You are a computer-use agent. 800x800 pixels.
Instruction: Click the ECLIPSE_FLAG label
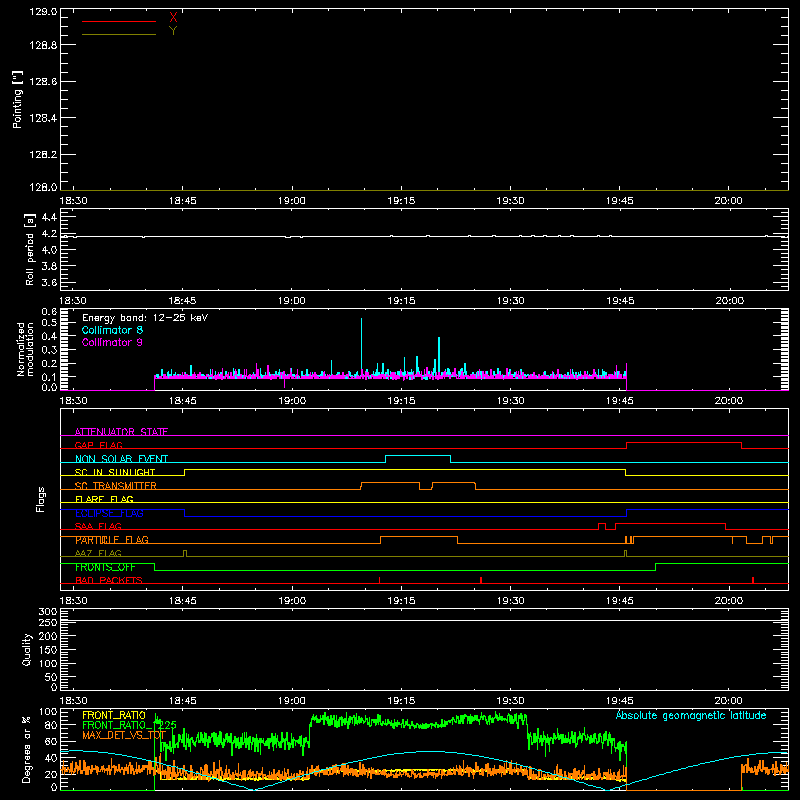click(x=109, y=513)
